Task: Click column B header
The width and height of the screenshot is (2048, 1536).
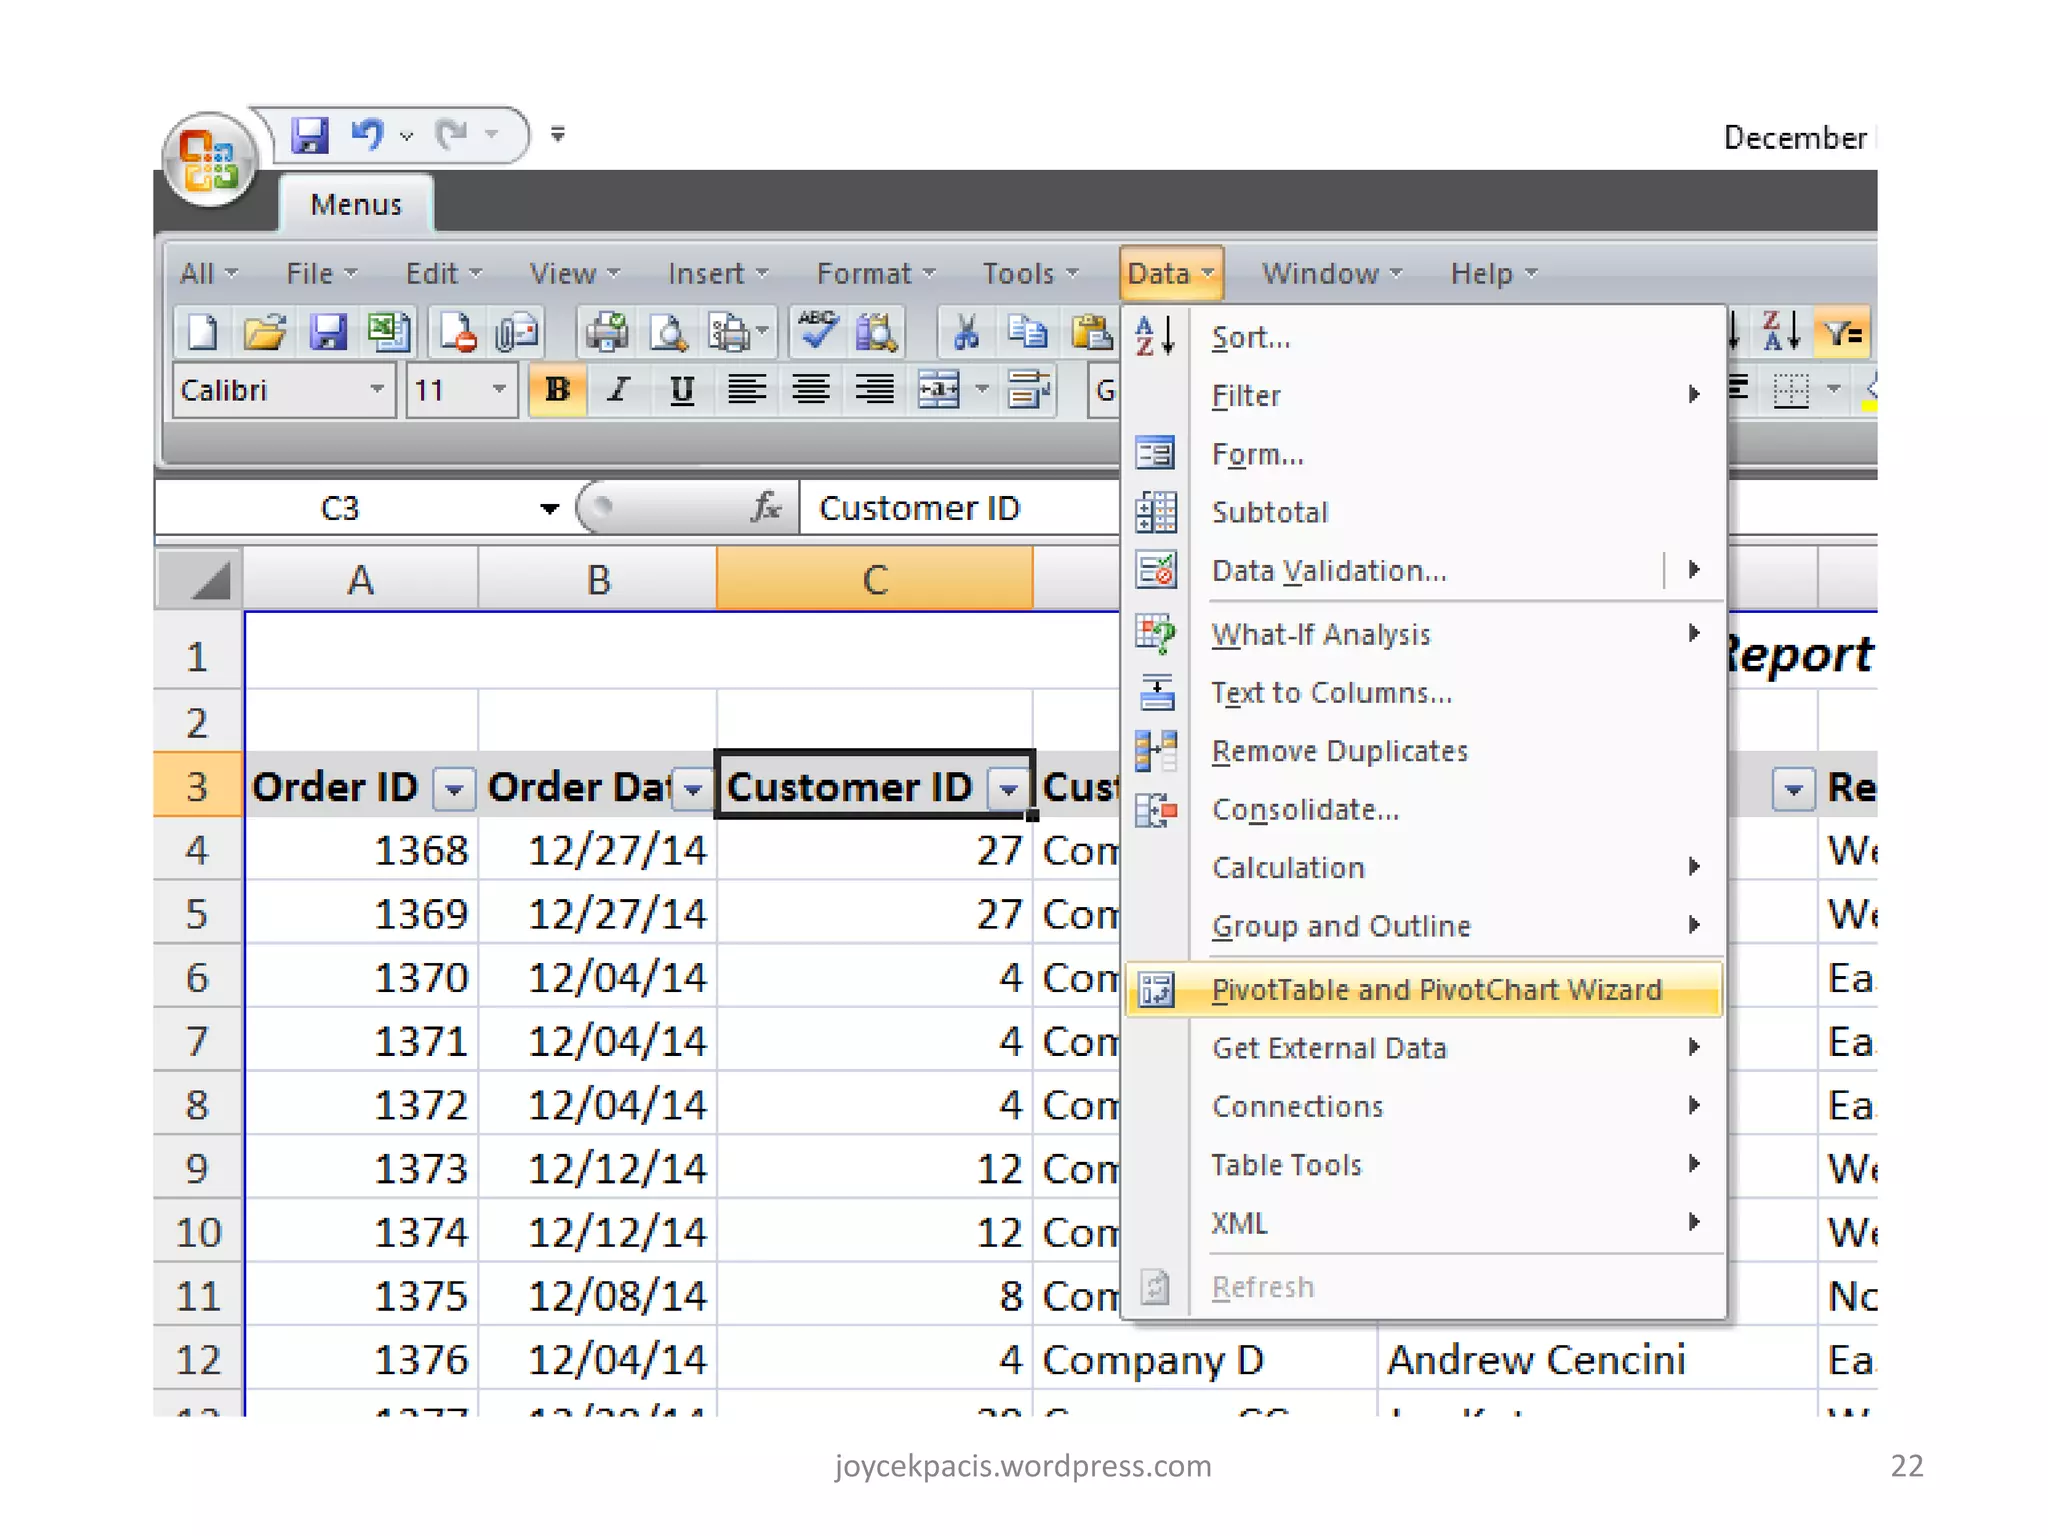Action: pos(598,579)
